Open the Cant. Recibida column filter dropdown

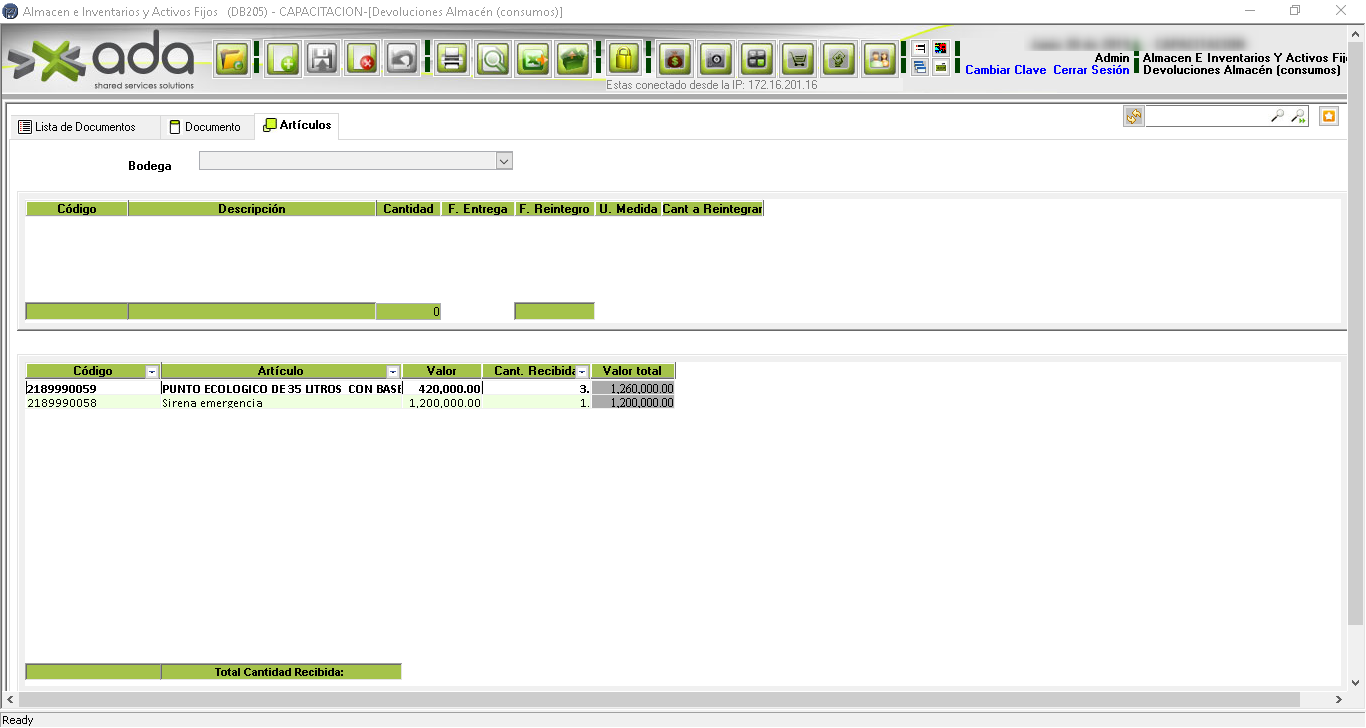[x=582, y=371]
